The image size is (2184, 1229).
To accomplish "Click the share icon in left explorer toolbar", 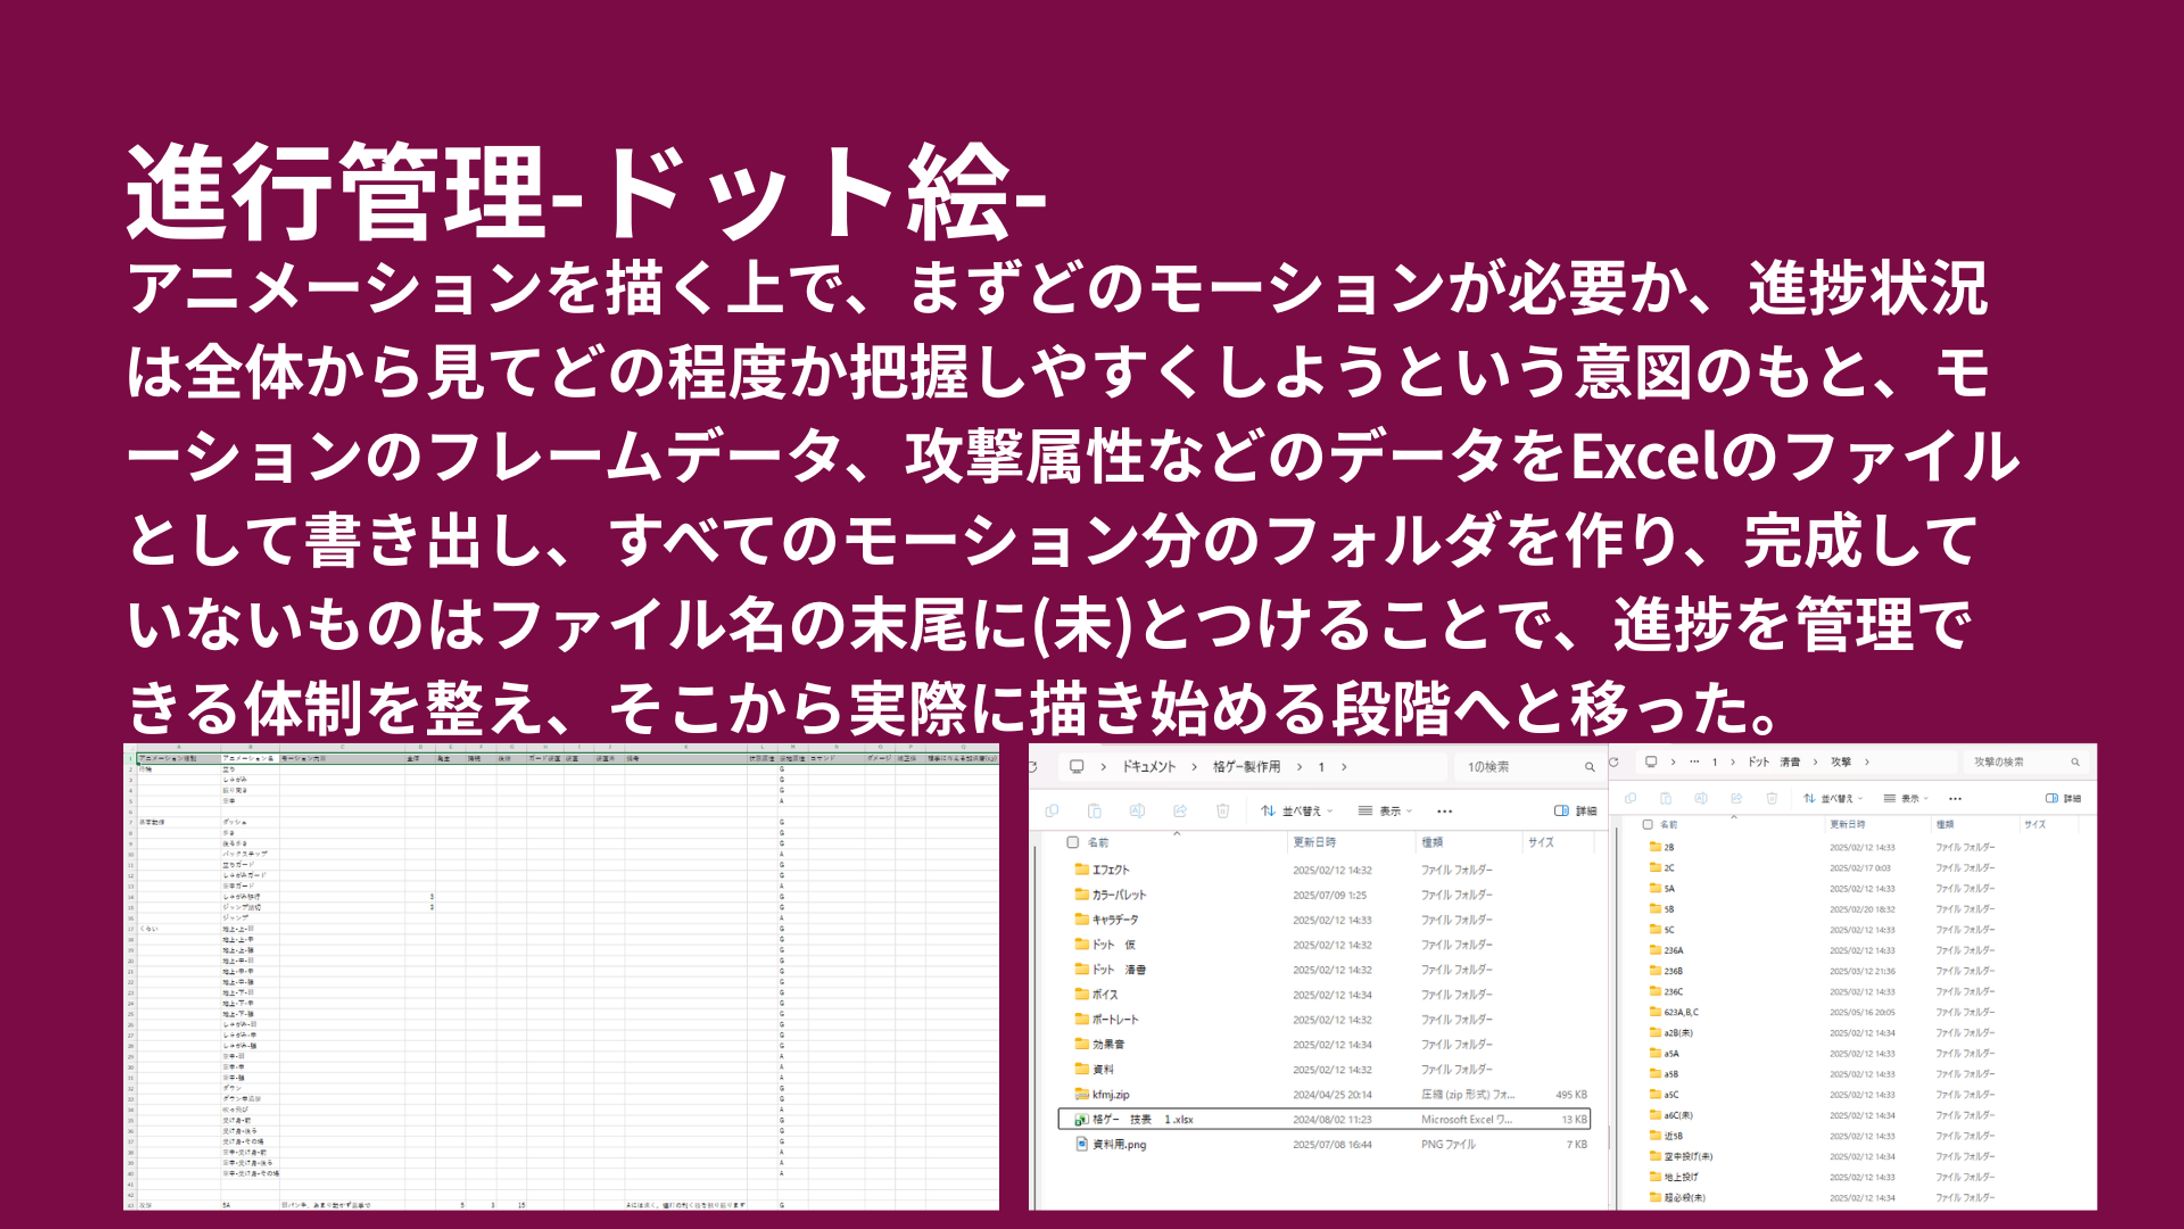I will 1180,811.
